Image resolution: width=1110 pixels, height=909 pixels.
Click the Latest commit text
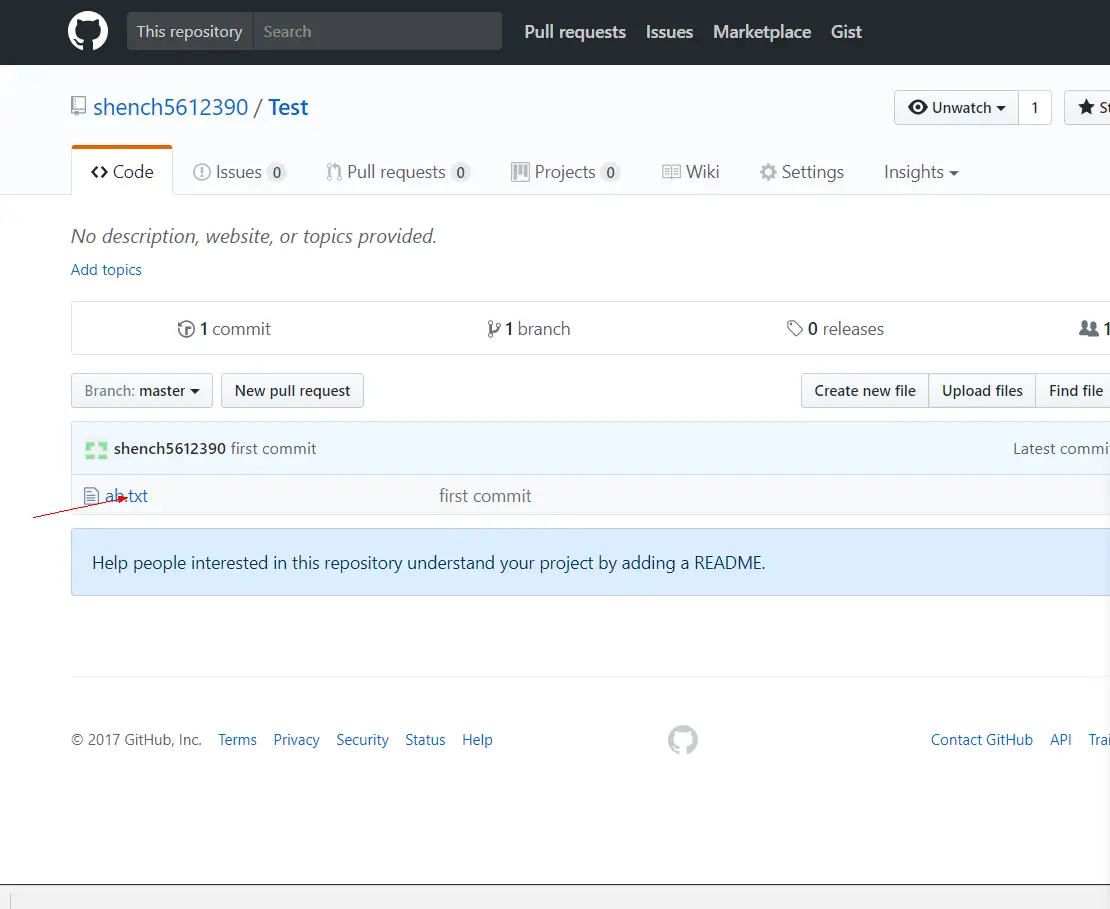coord(1061,449)
